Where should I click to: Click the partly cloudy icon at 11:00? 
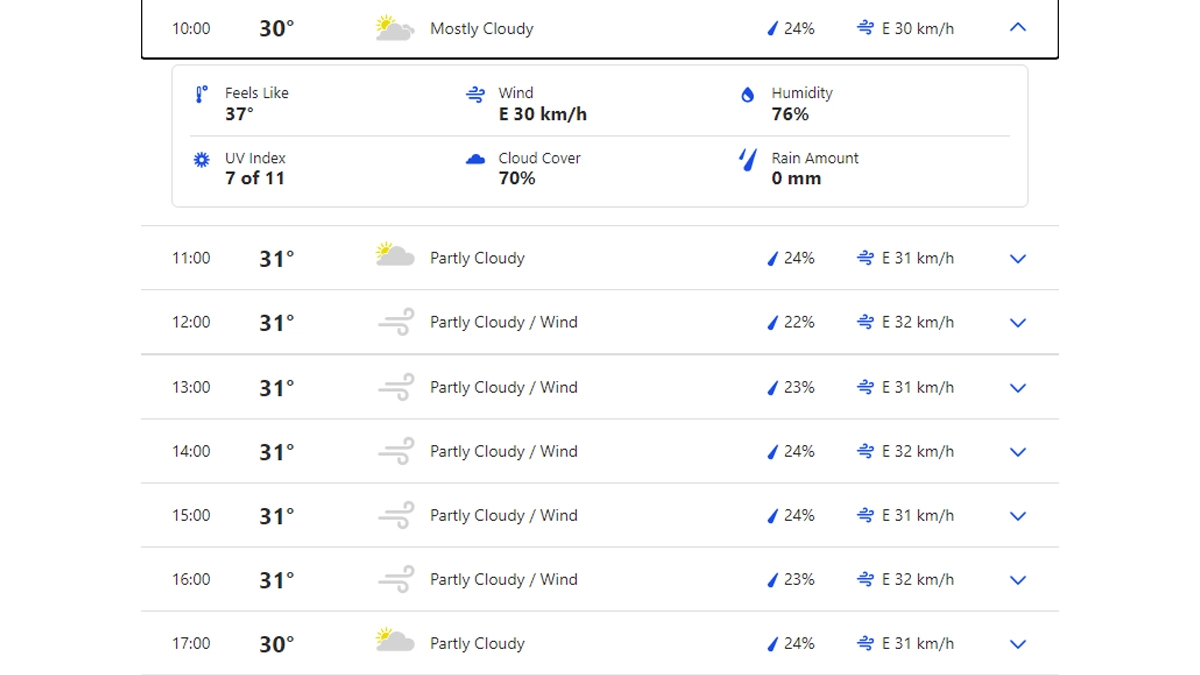pyautogui.click(x=394, y=256)
